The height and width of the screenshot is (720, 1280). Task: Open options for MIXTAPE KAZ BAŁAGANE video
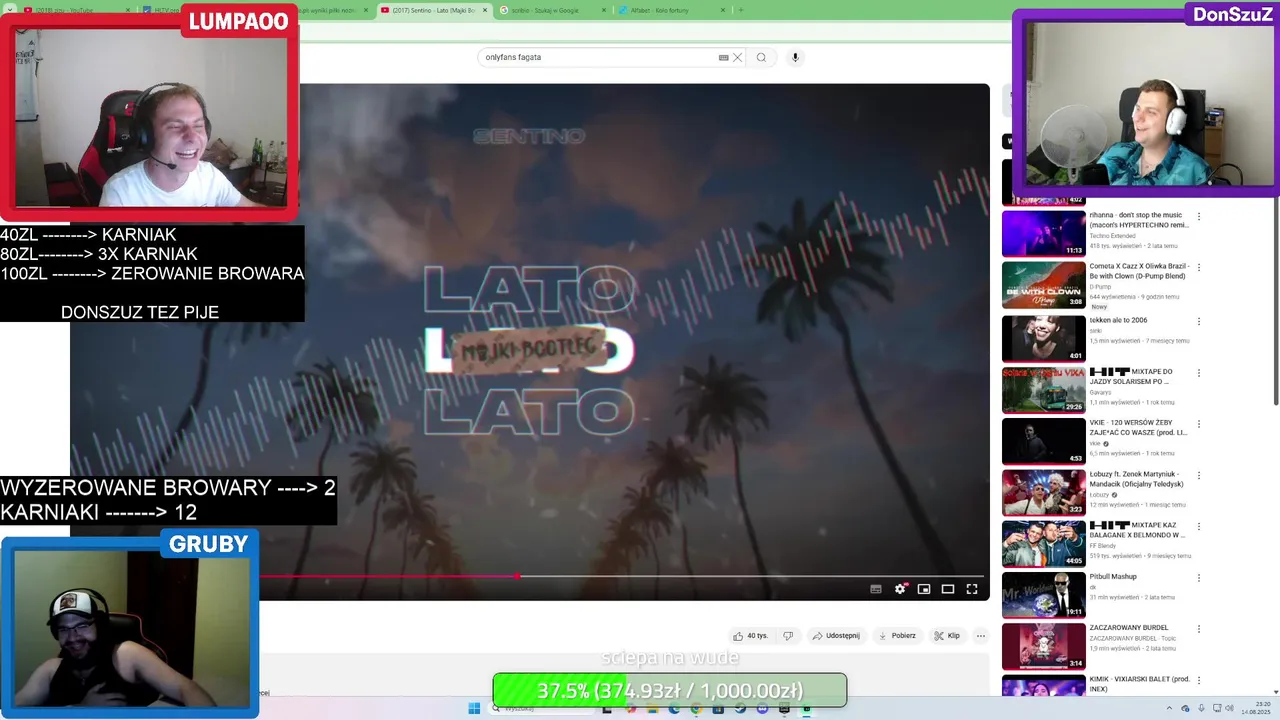(x=1199, y=526)
